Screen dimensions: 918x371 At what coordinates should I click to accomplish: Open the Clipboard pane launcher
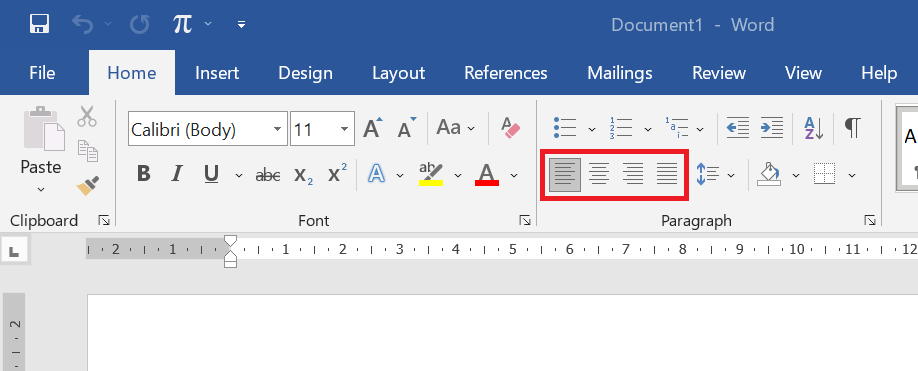(104, 220)
